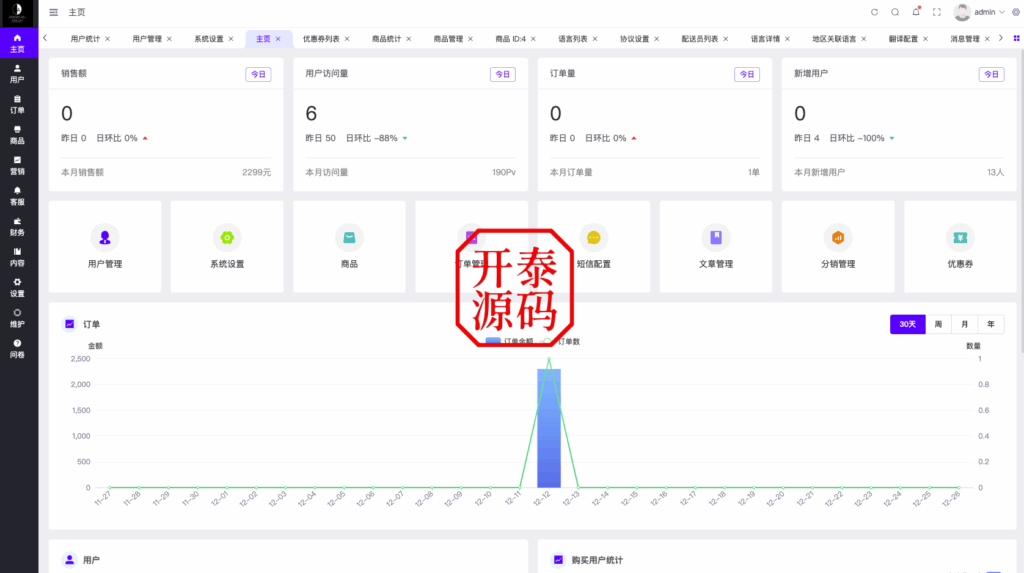Open the top-right settings gear
1024x573 pixels.
coord(1016,12)
